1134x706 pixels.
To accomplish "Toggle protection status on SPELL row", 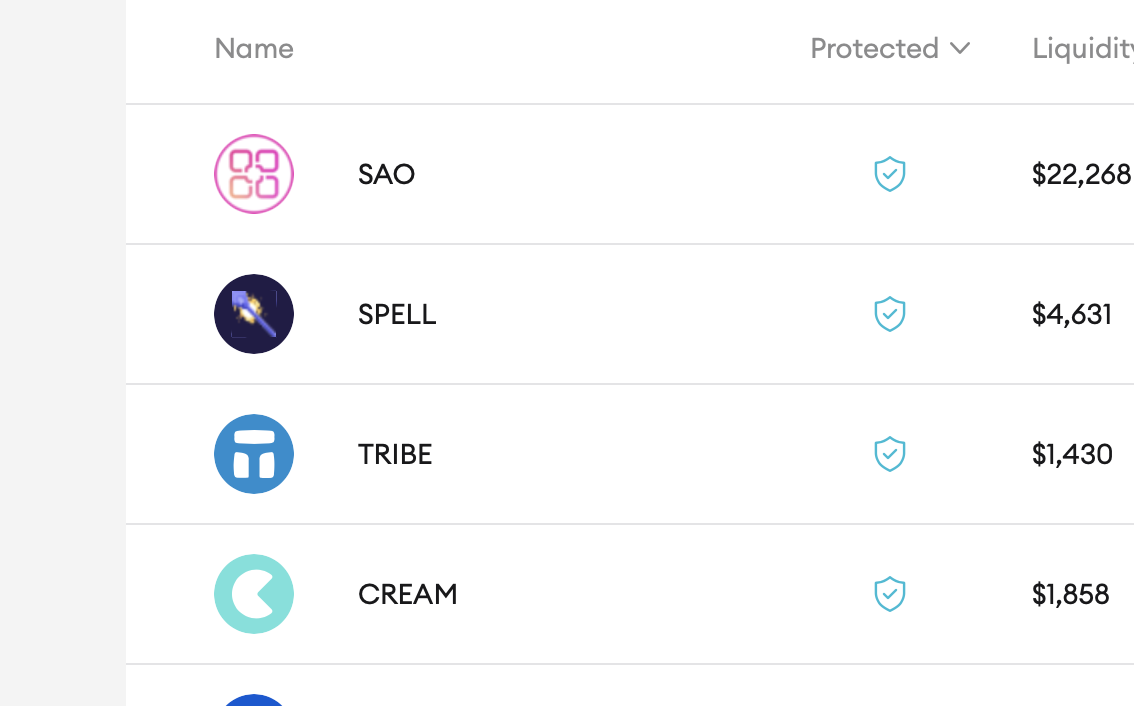I will tap(889, 314).
